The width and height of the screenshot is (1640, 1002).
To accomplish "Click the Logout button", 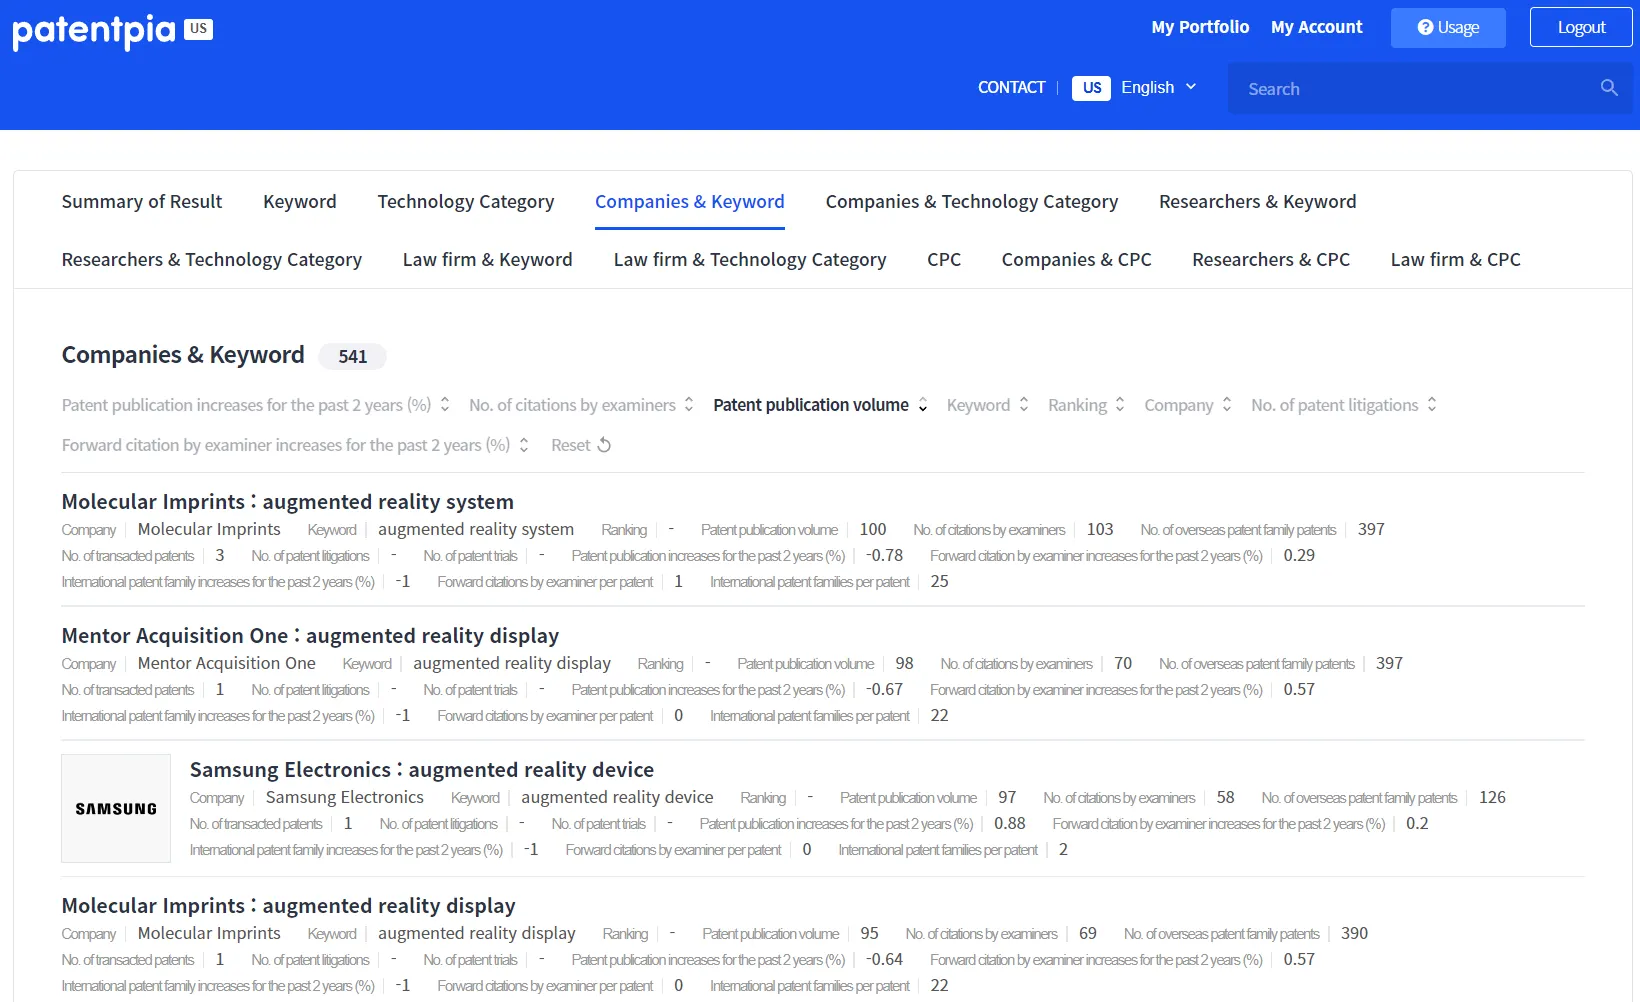I will [x=1581, y=28].
